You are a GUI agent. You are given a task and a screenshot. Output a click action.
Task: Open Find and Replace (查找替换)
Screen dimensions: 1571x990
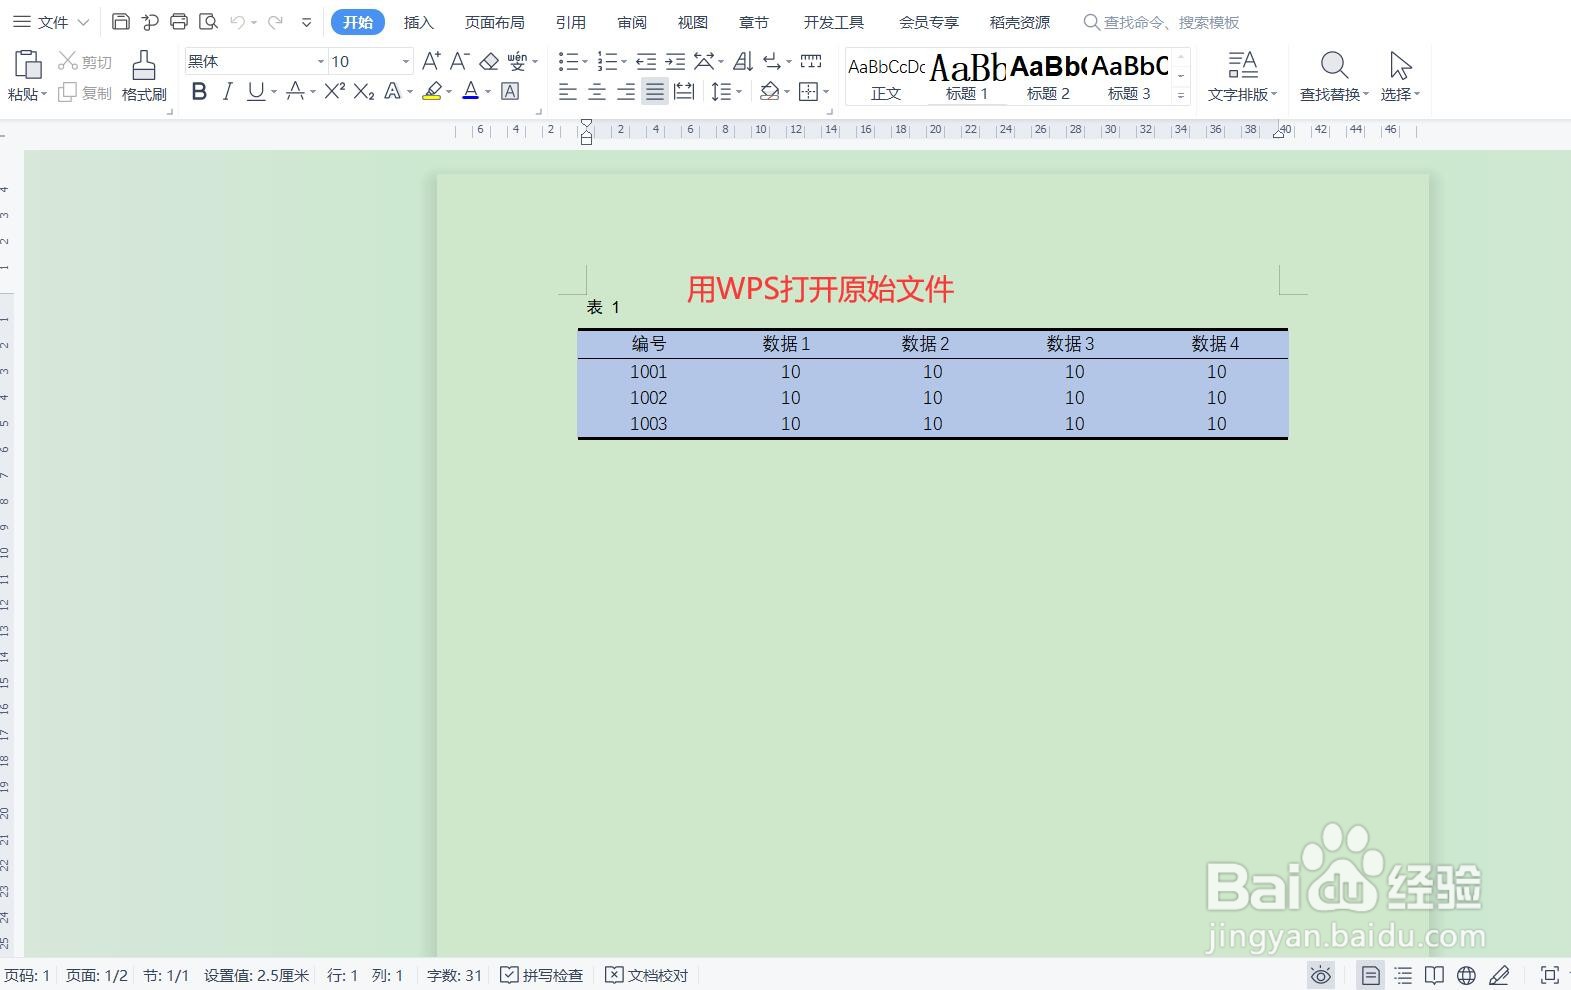point(1334,76)
